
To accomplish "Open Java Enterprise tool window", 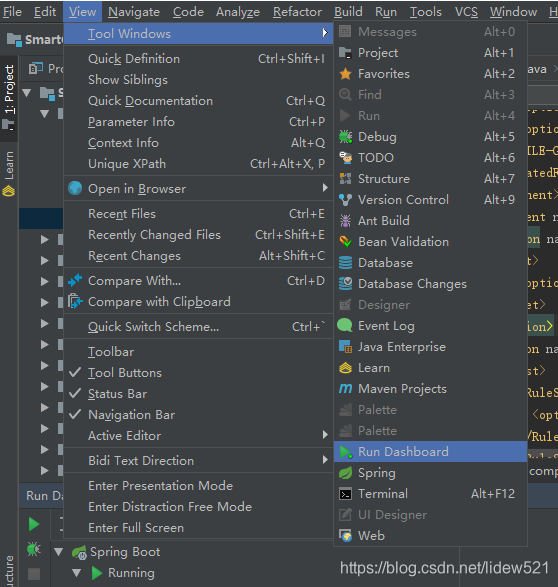I will 430,347.
